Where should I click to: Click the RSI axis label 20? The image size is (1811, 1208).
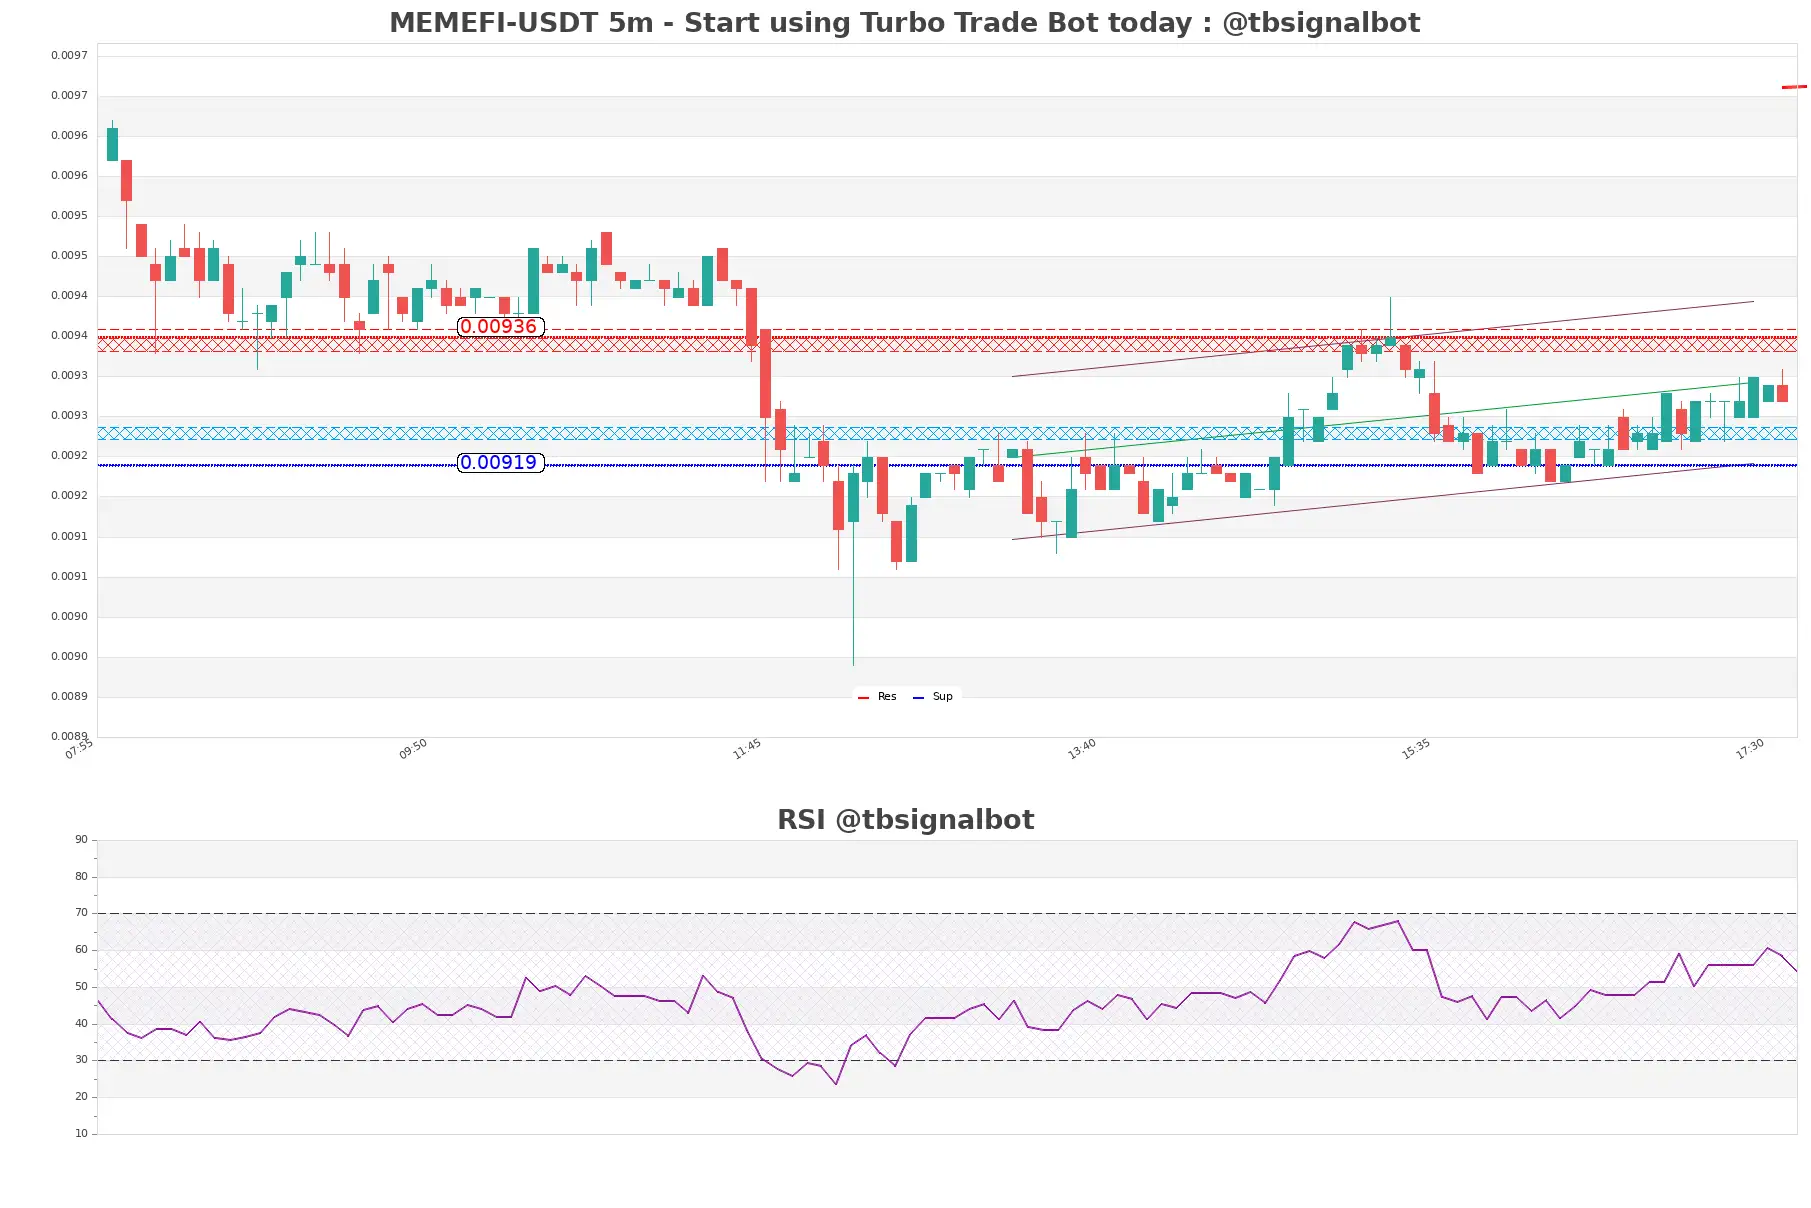(x=81, y=1097)
